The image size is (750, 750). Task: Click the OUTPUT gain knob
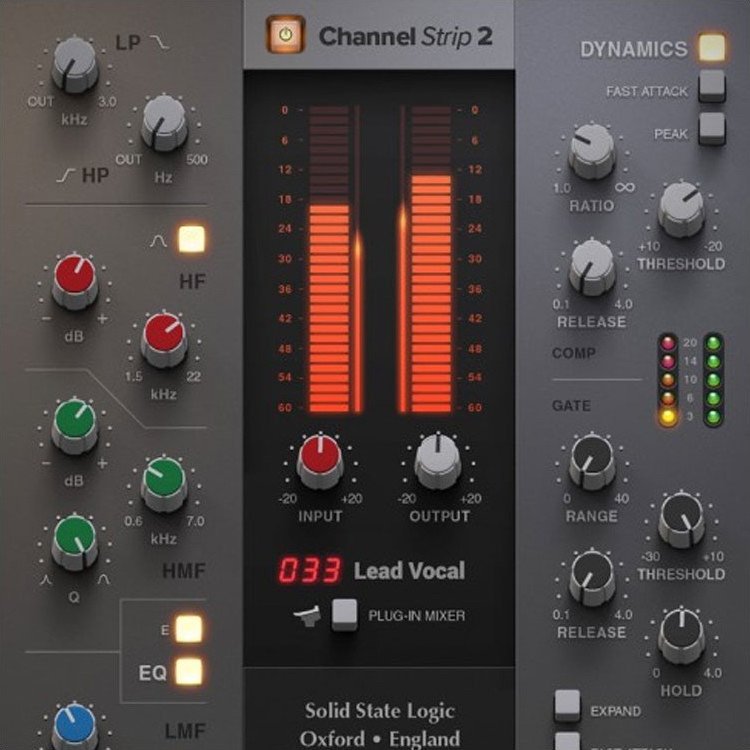(x=438, y=462)
